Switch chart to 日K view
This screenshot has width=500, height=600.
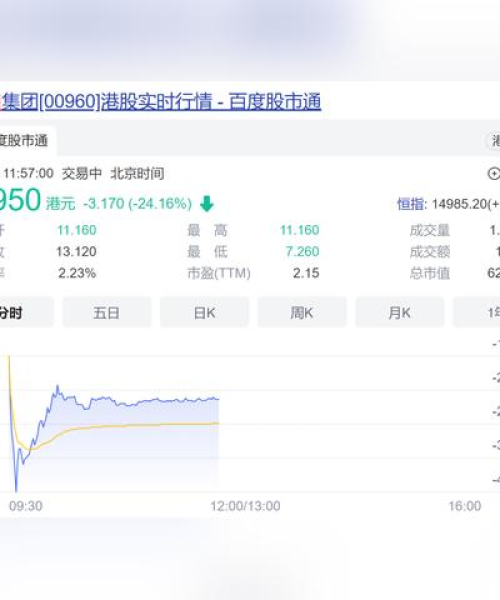coord(204,313)
